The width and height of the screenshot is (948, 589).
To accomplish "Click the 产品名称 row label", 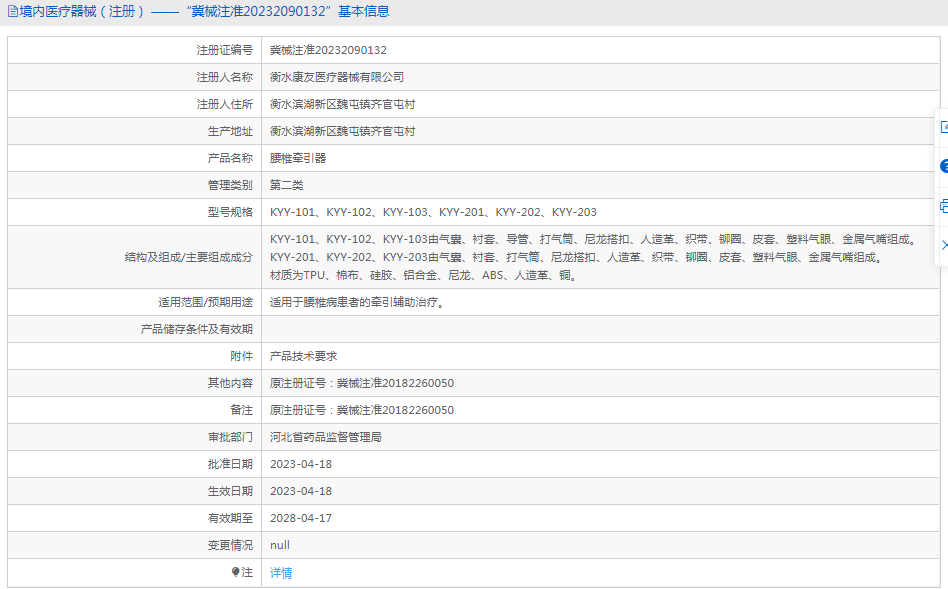I will 230,158.
